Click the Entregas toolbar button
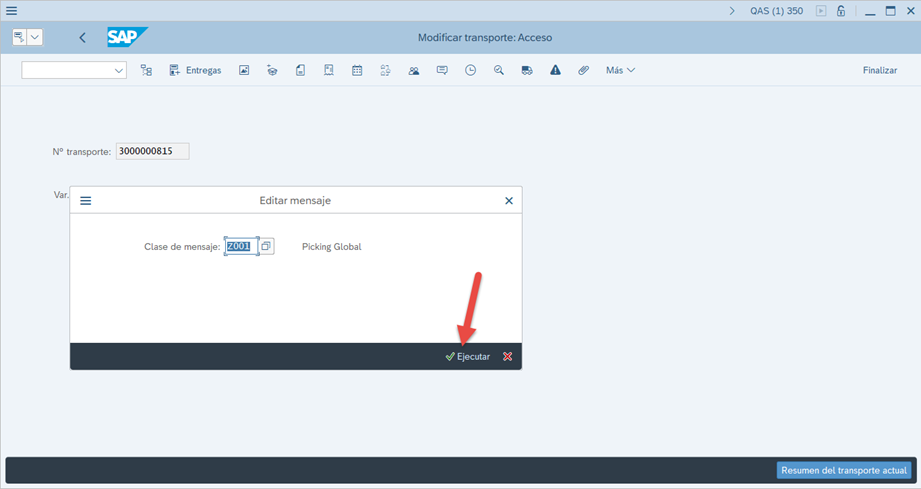The width and height of the screenshot is (921, 489). pos(195,71)
